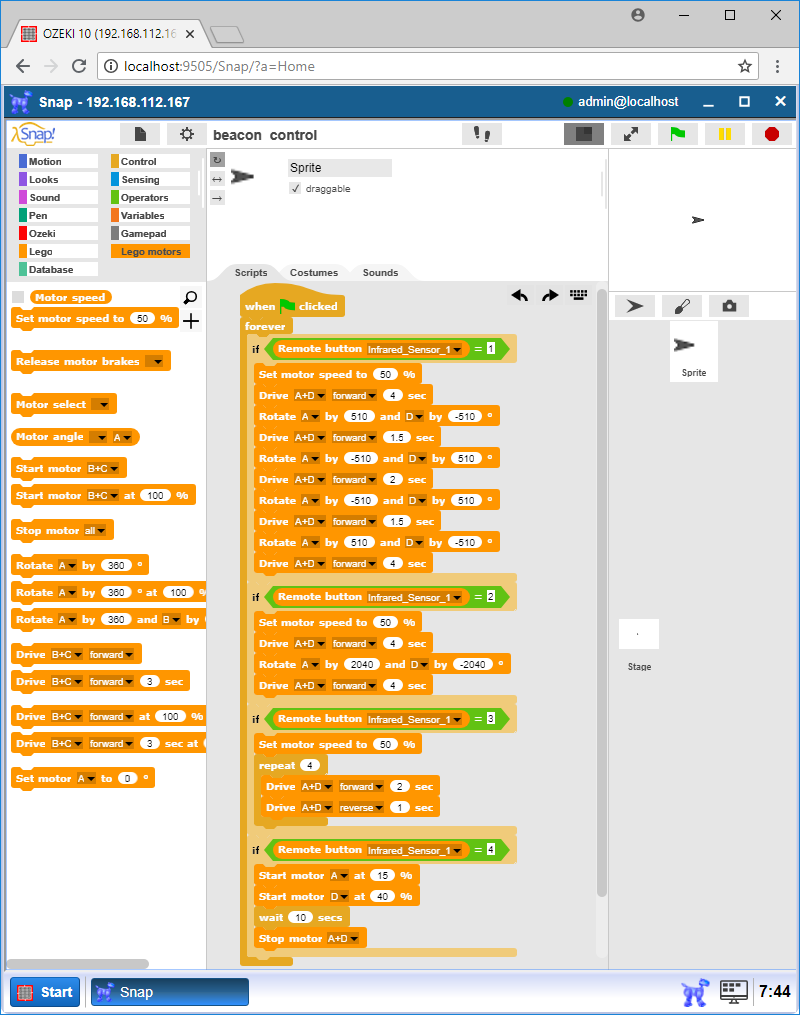800x1015 pixels.
Task: Open the Sensing block category
Action: pyautogui.click(x=150, y=179)
